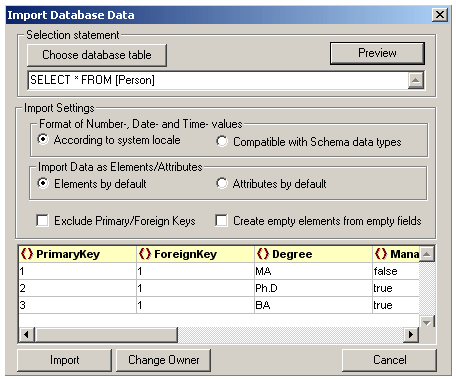Click the false value cell
The width and height of the screenshot is (456, 379).
[396, 271]
